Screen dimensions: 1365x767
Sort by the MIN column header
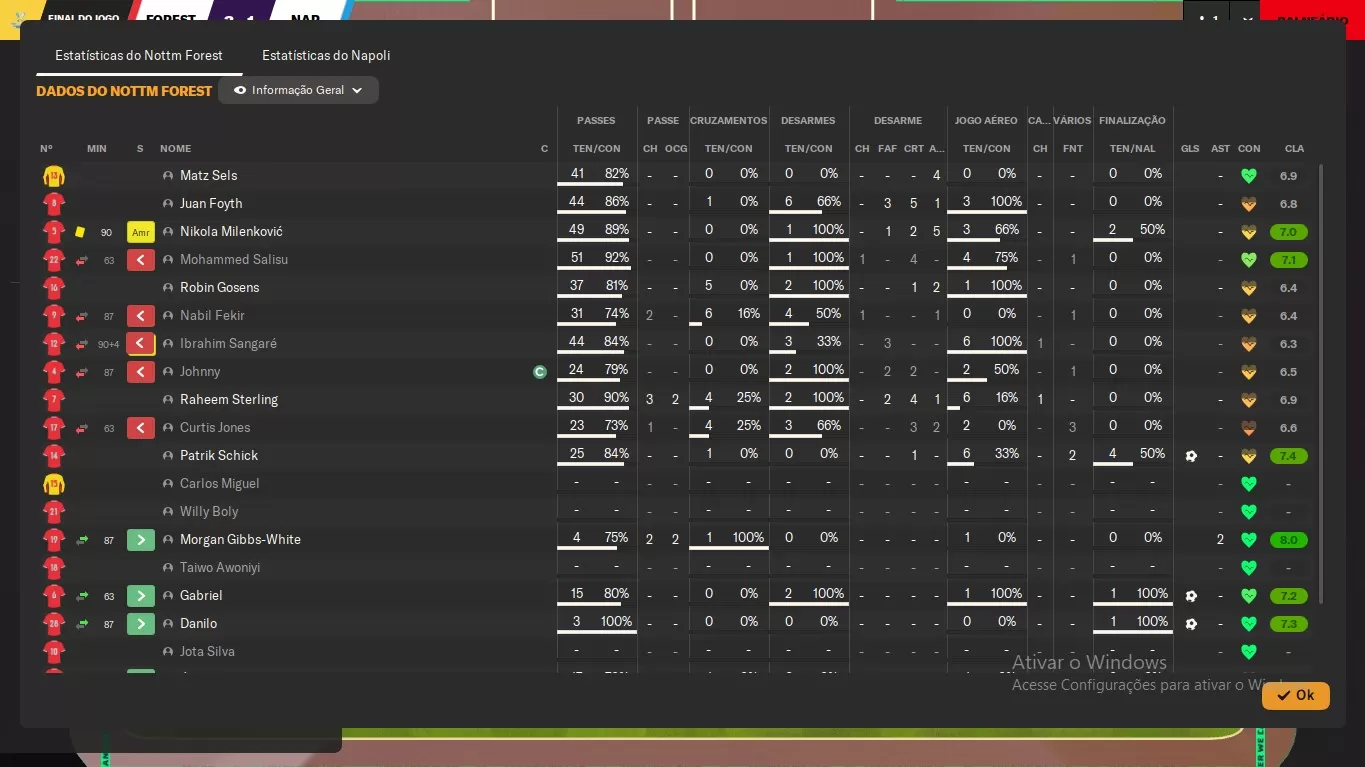click(96, 149)
